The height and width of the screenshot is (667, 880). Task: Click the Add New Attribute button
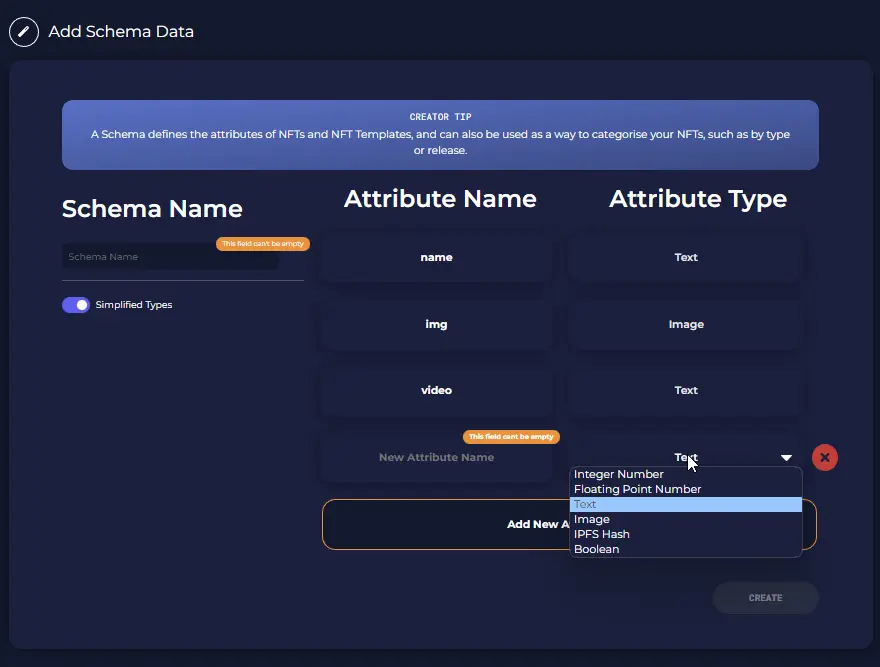click(x=446, y=524)
